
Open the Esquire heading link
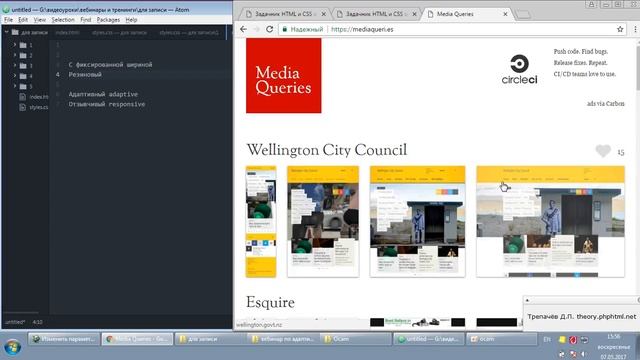270,302
